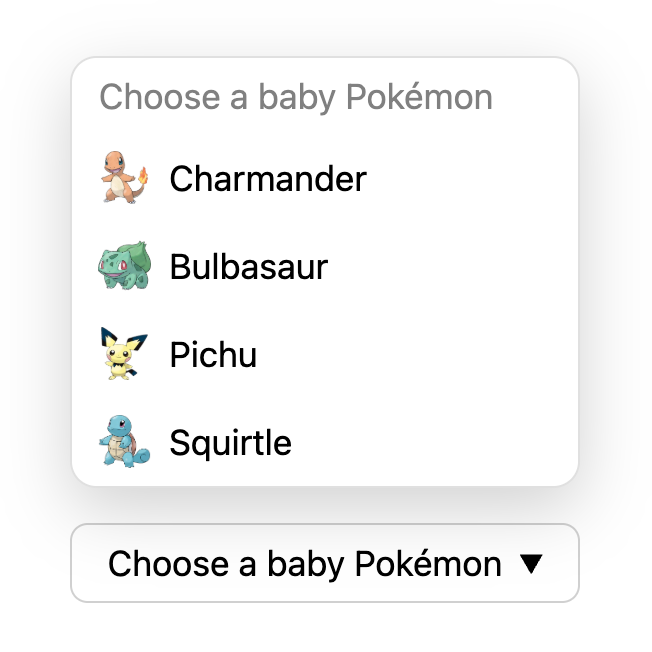Open the "Choose a baby Pokémon" button

pos(305,564)
